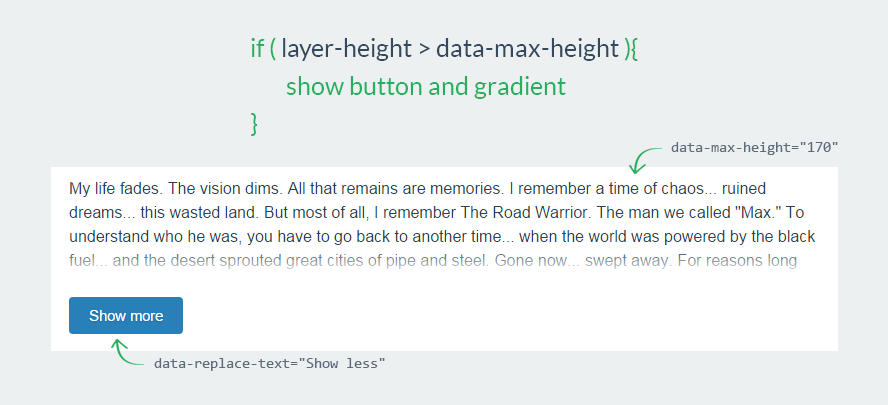Click the faded line starting with "fuel..."

tap(433, 261)
